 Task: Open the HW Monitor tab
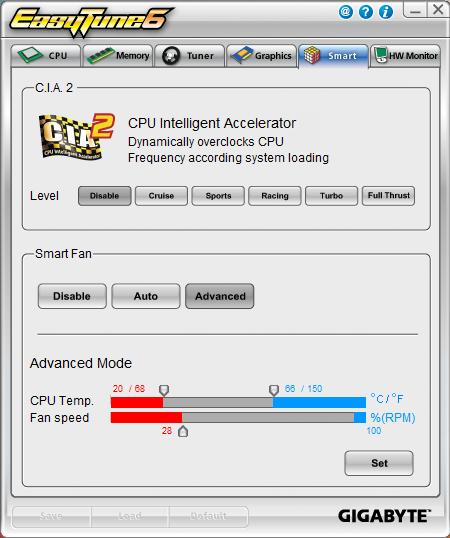[x=405, y=55]
